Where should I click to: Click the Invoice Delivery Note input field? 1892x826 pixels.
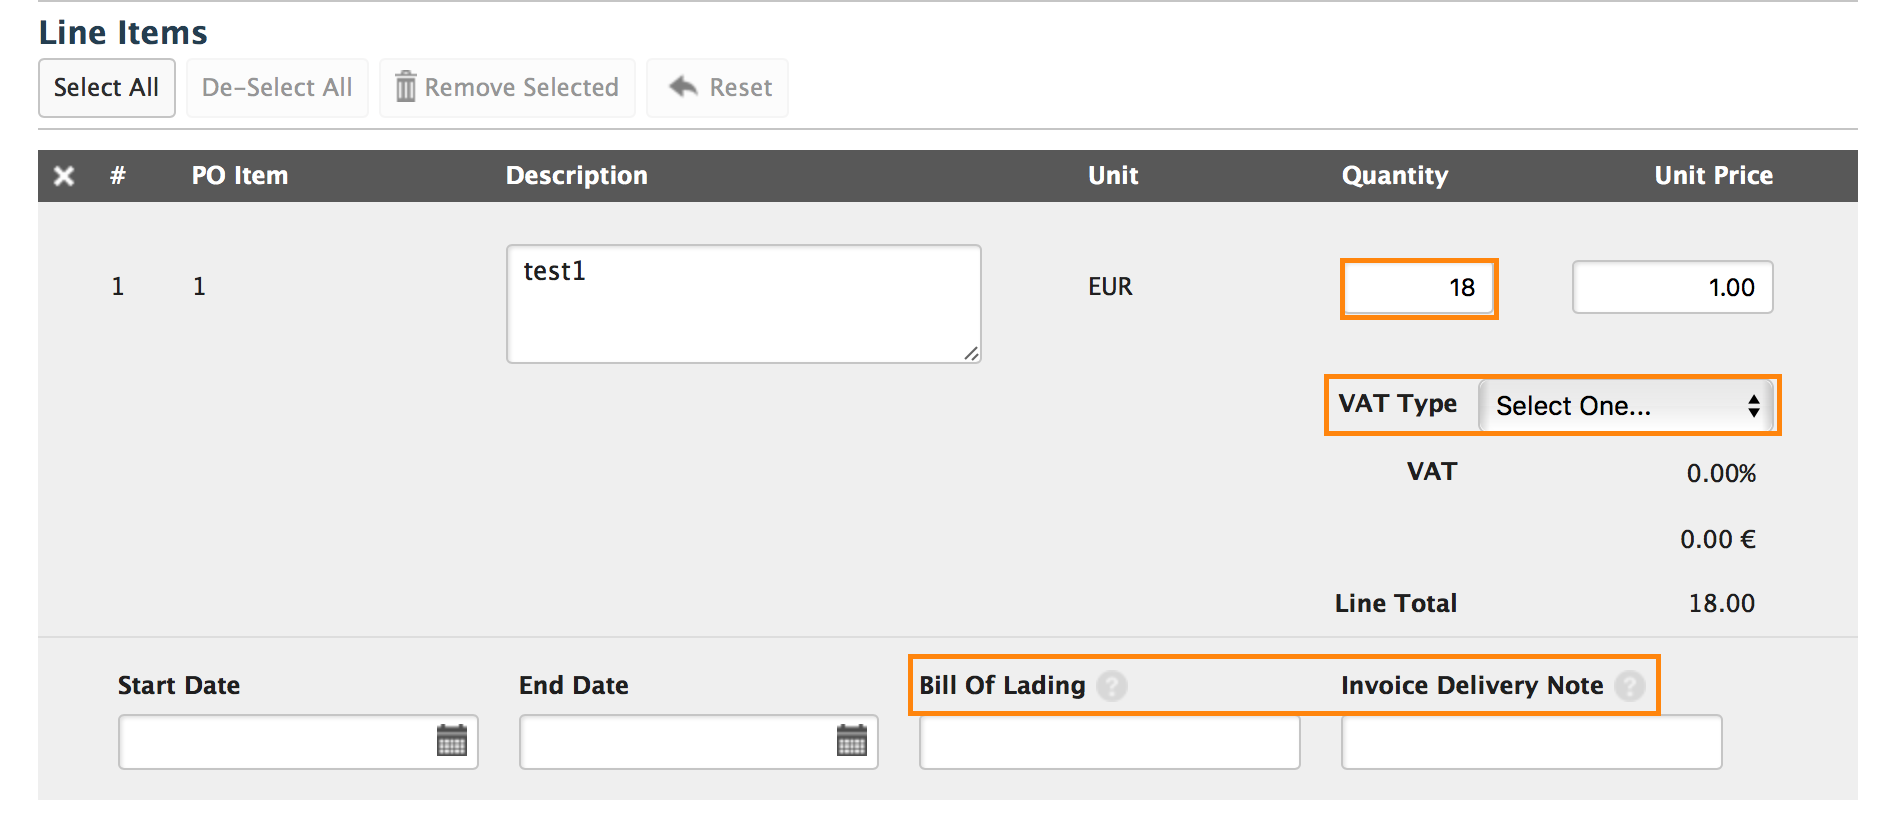(x=1531, y=742)
